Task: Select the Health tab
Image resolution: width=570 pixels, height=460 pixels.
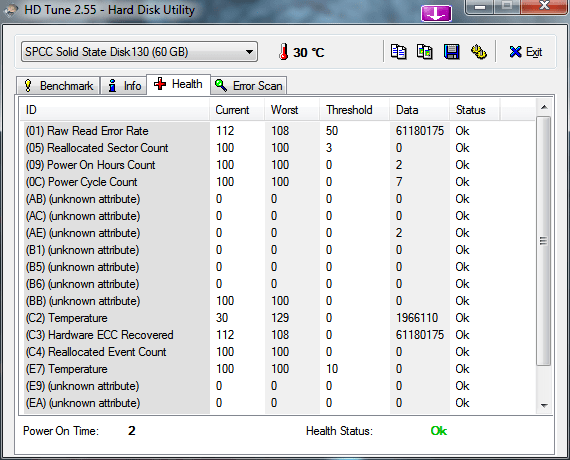Action: [x=178, y=84]
